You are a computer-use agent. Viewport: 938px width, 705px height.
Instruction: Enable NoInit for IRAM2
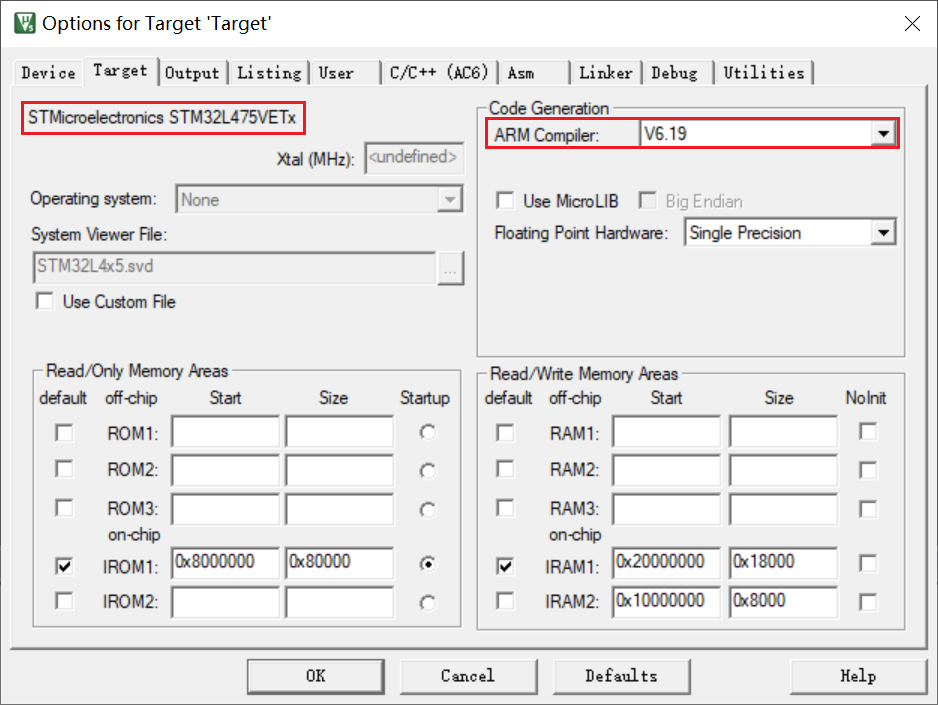point(867,602)
